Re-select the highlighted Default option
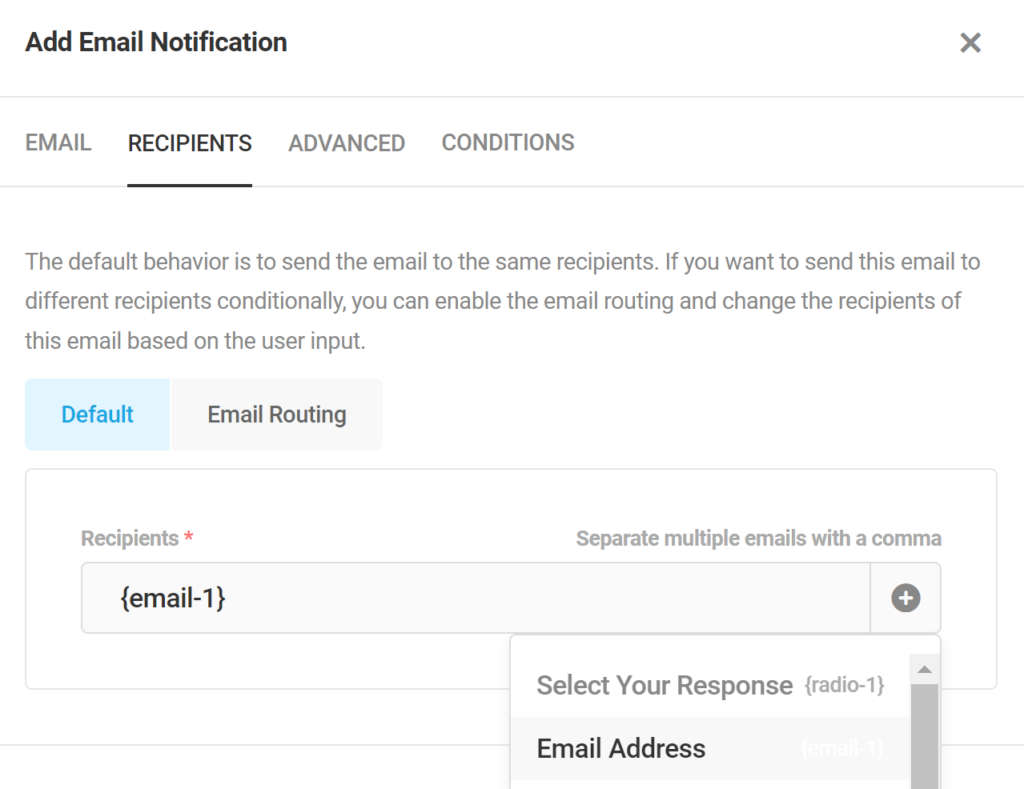 click(x=96, y=414)
